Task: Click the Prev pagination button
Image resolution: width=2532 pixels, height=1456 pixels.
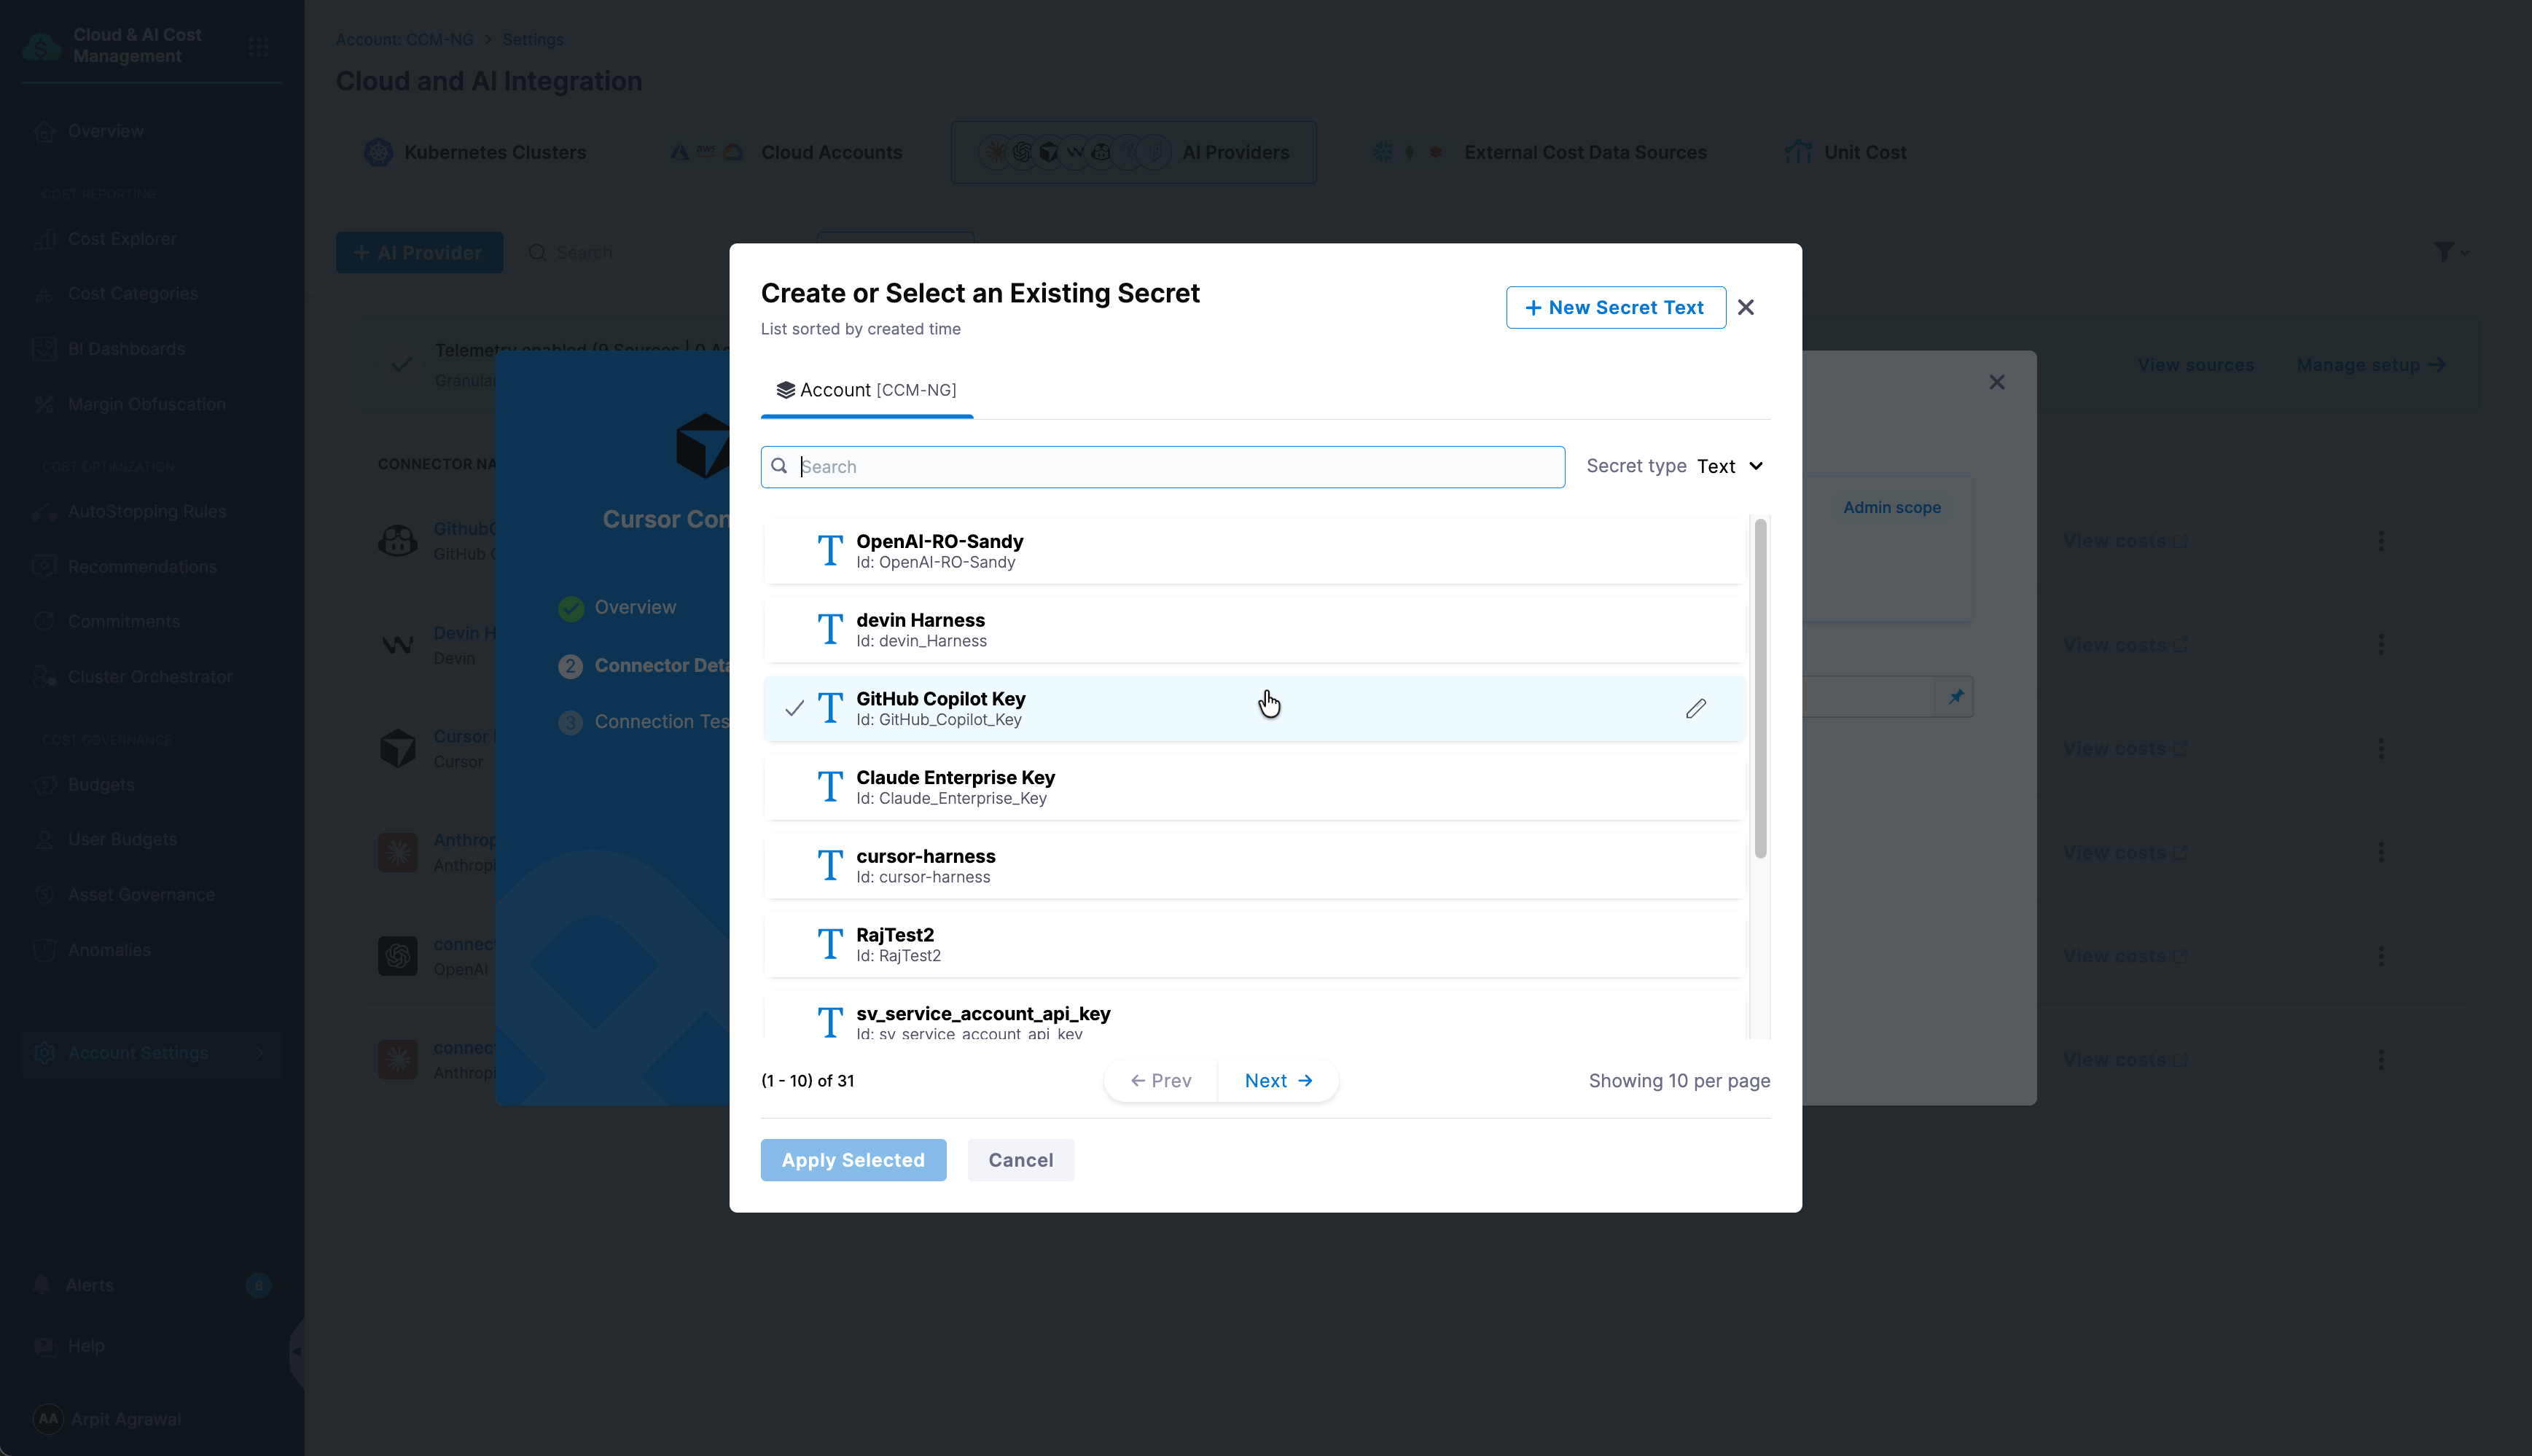Action: click(x=1161, y=1080)
